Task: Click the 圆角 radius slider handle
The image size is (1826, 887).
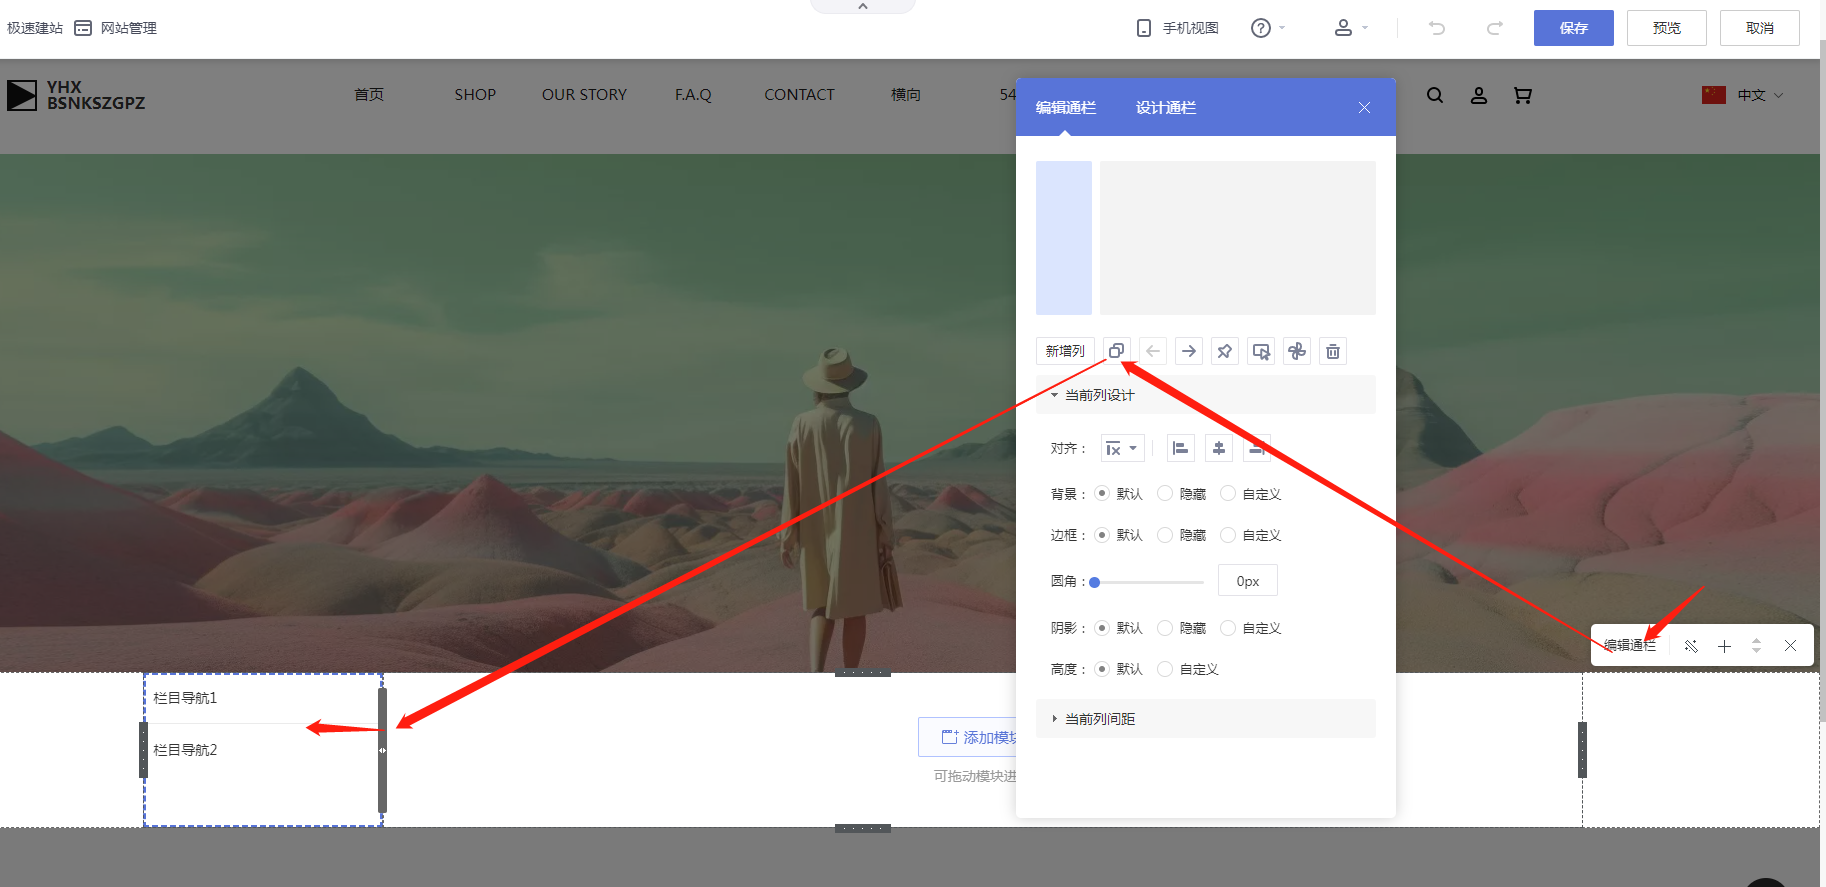Action: coord(1095,582)
